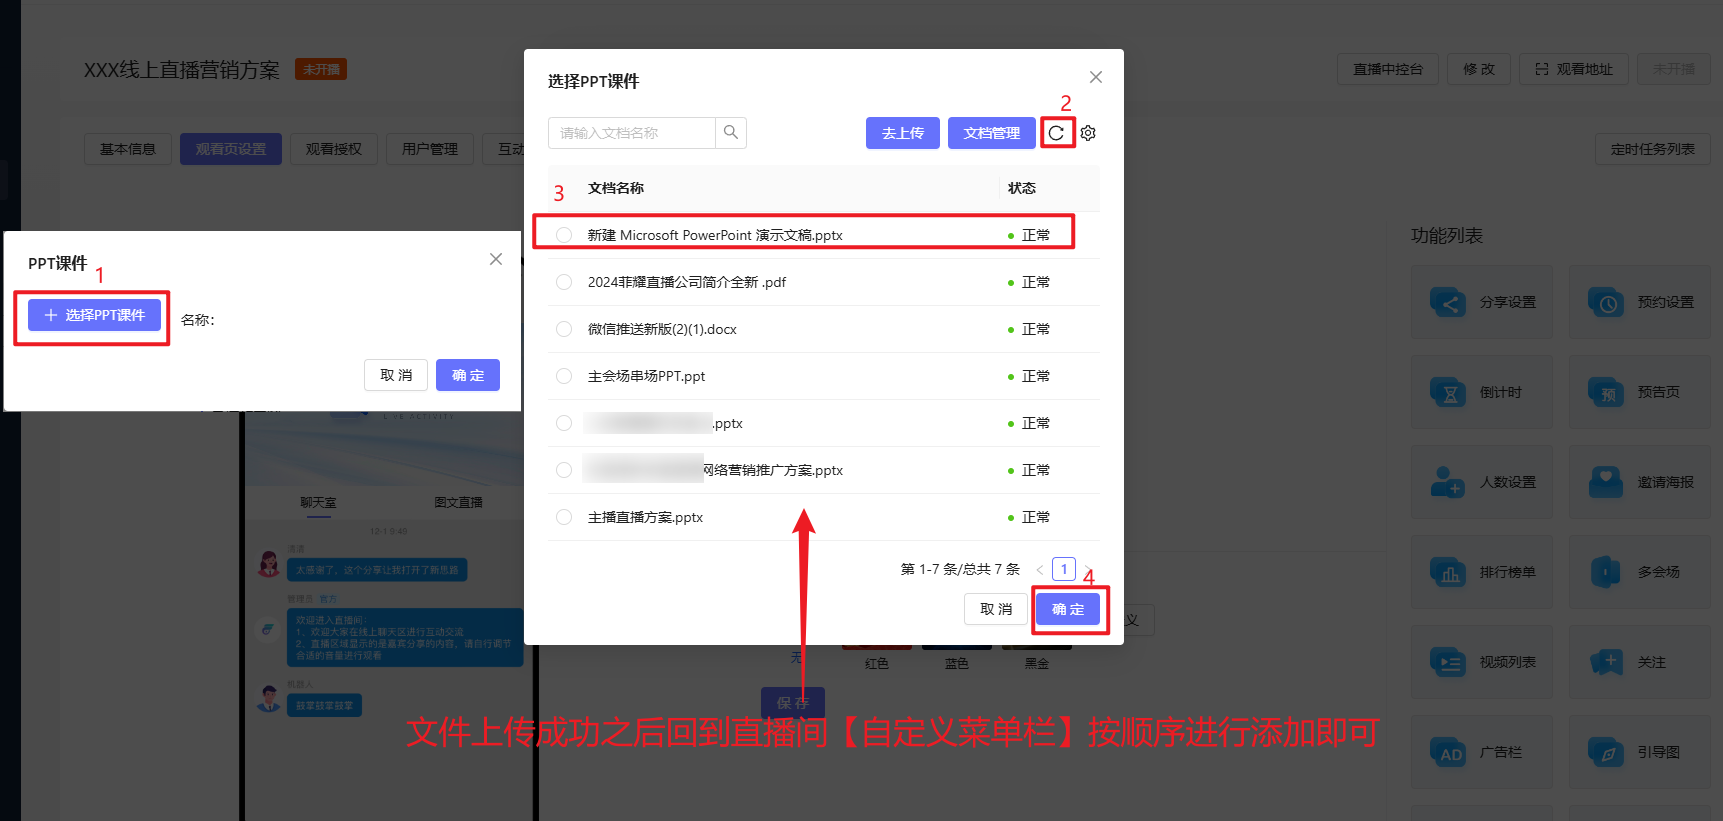Open the 分享设置 share icon
The image size is (1723, 821).
[x=1448, y=302]
